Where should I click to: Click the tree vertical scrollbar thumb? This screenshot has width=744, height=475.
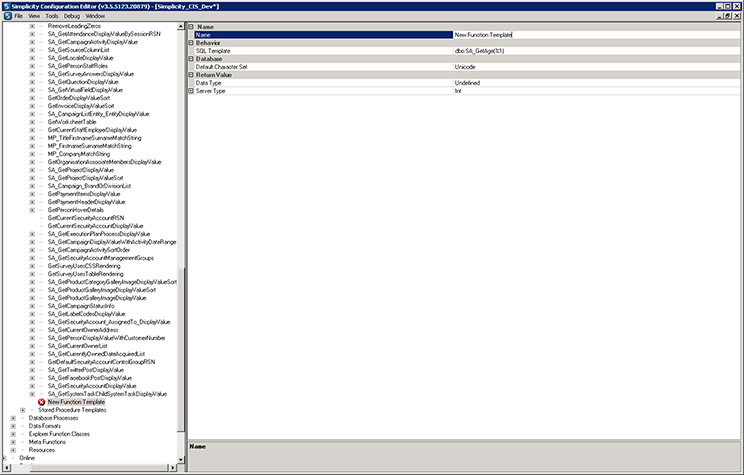tap(181, 349)
